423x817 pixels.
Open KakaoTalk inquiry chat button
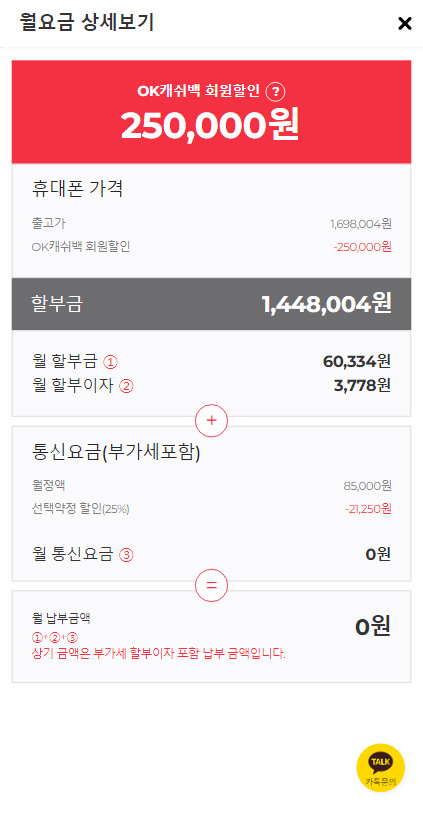pos(380,768)
